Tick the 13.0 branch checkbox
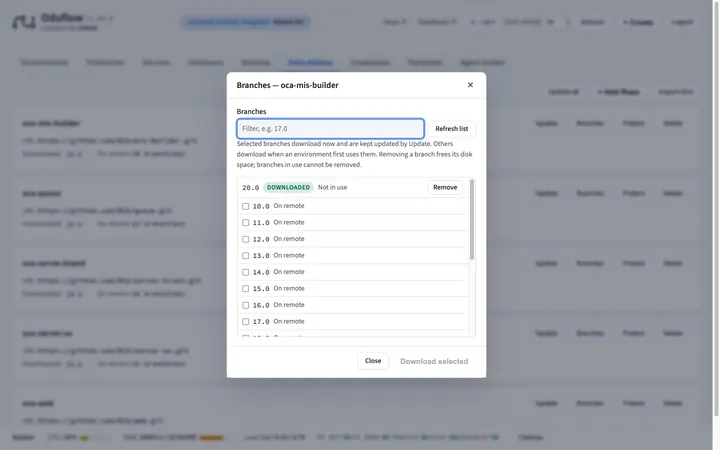The image size is (720, 450). point(246,256)
